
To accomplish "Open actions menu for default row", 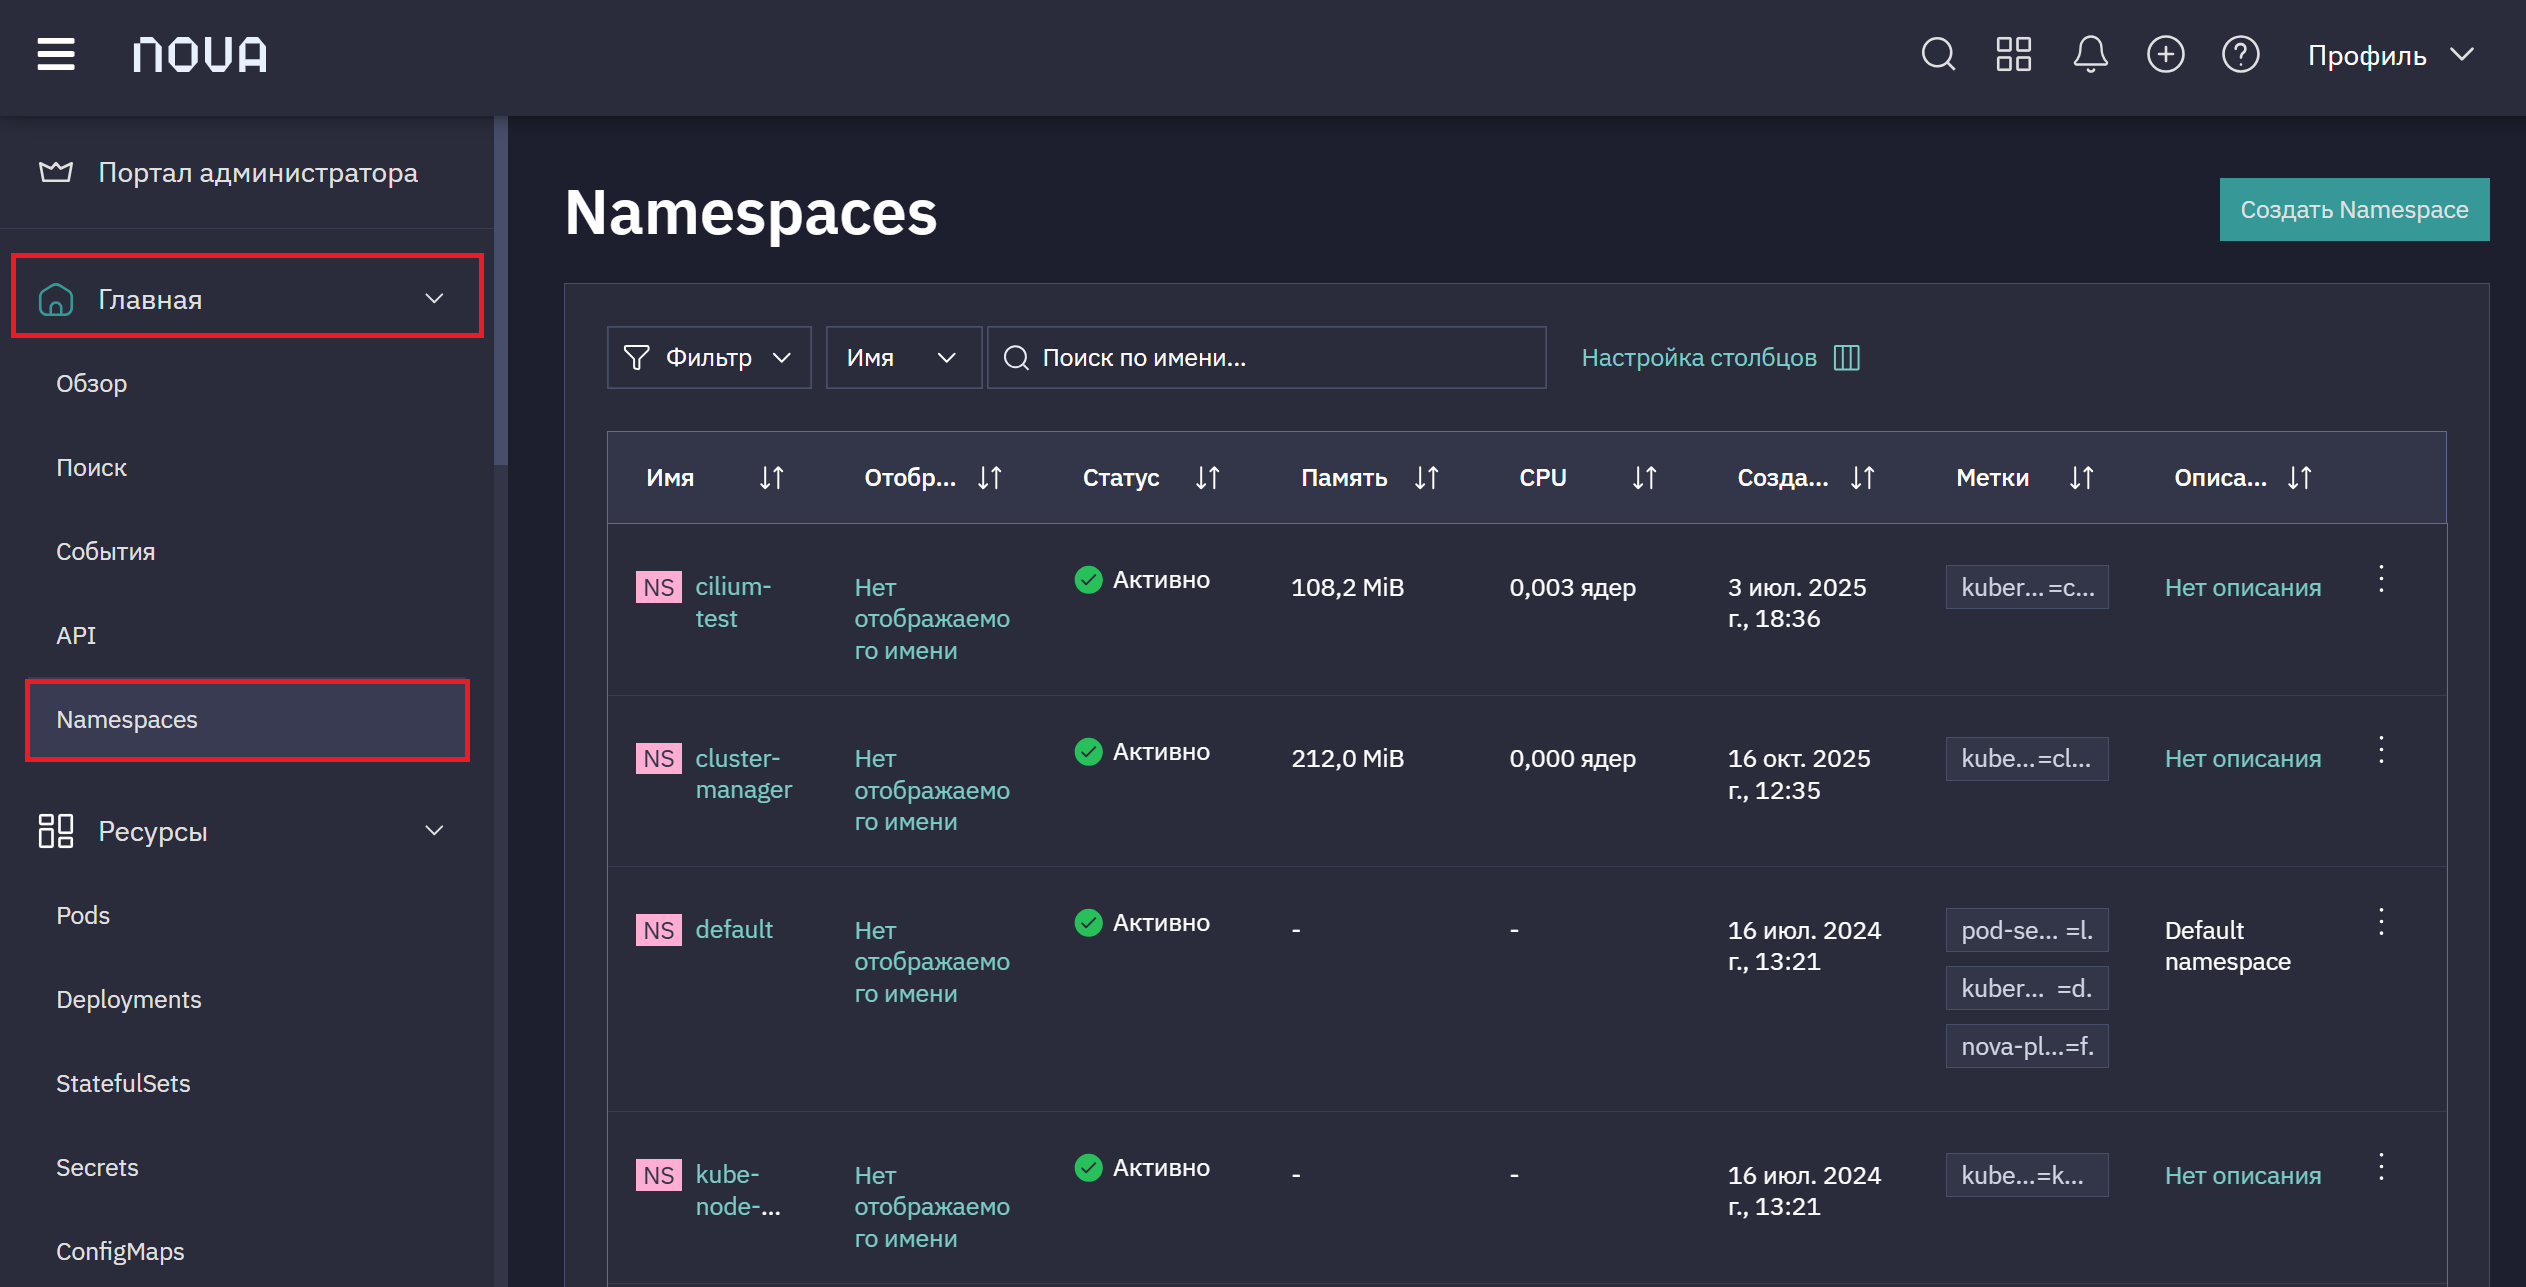I will tap(2382, 922).
